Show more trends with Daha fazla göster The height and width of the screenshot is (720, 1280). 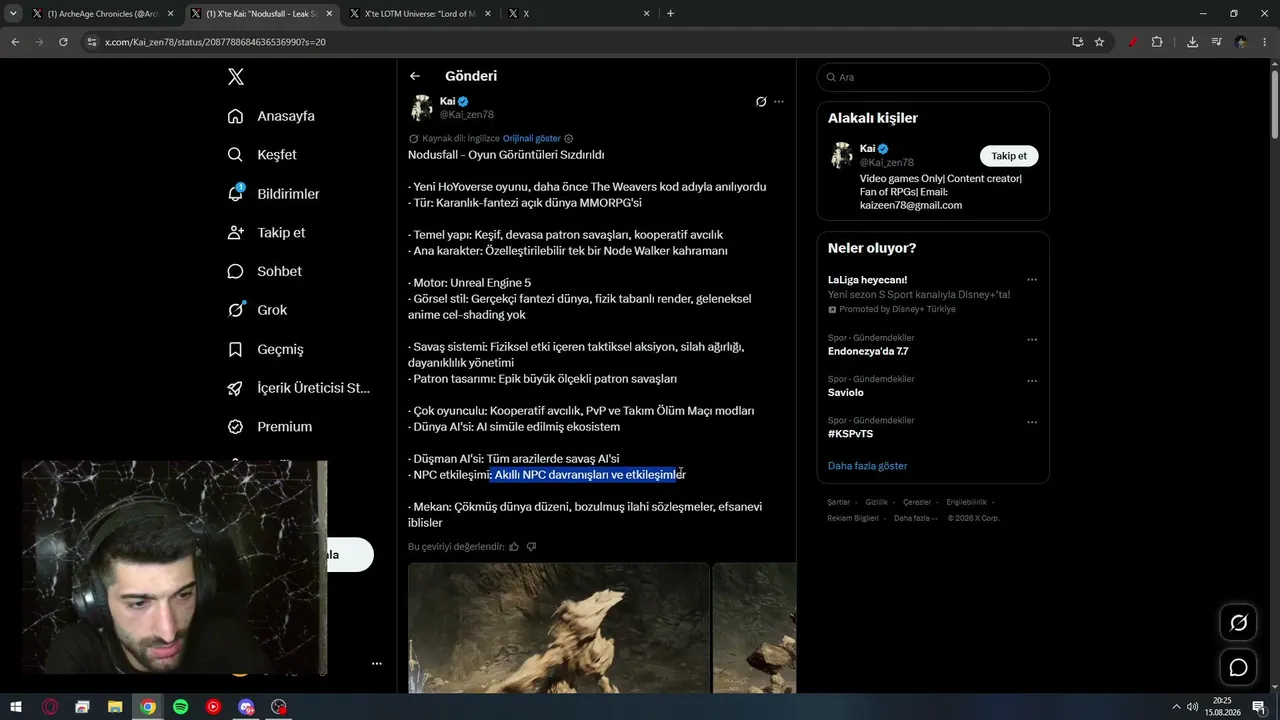pos(868,466)
